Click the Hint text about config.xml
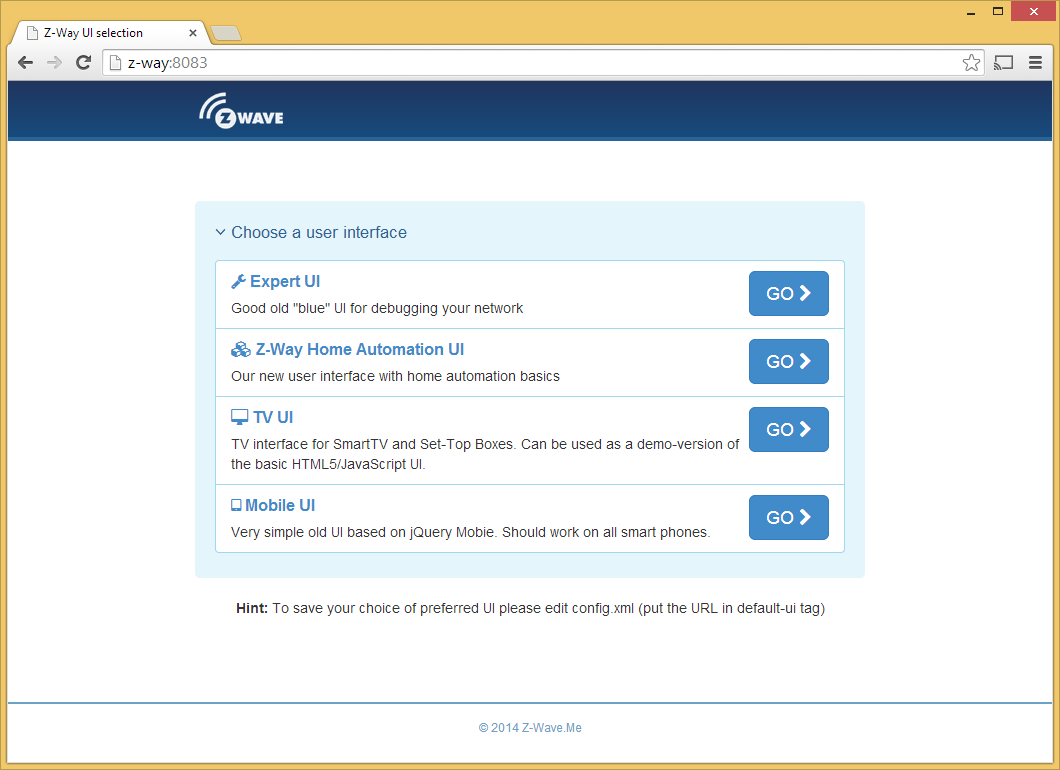The image size is (1060, 770). (x=530, y=608)
